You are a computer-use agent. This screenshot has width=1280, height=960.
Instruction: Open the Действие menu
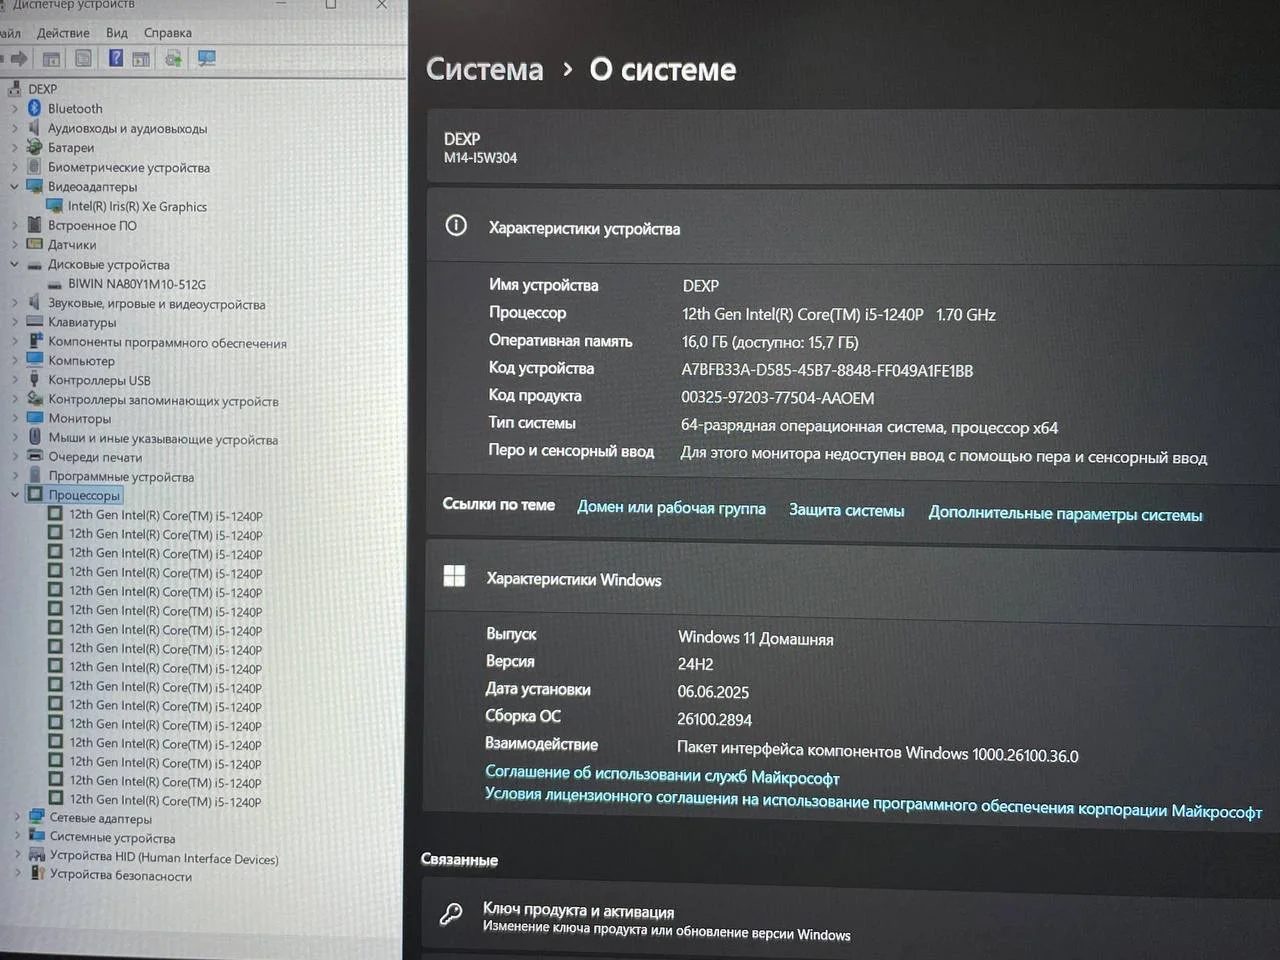(63, 33)
